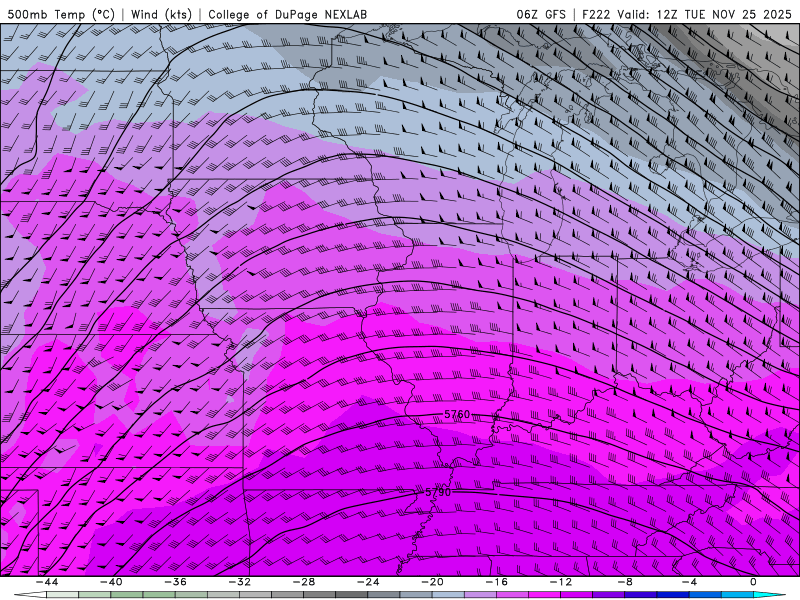Click the 5790 height contour label
This screenshot has height=600, width=800.
point(438,492)
